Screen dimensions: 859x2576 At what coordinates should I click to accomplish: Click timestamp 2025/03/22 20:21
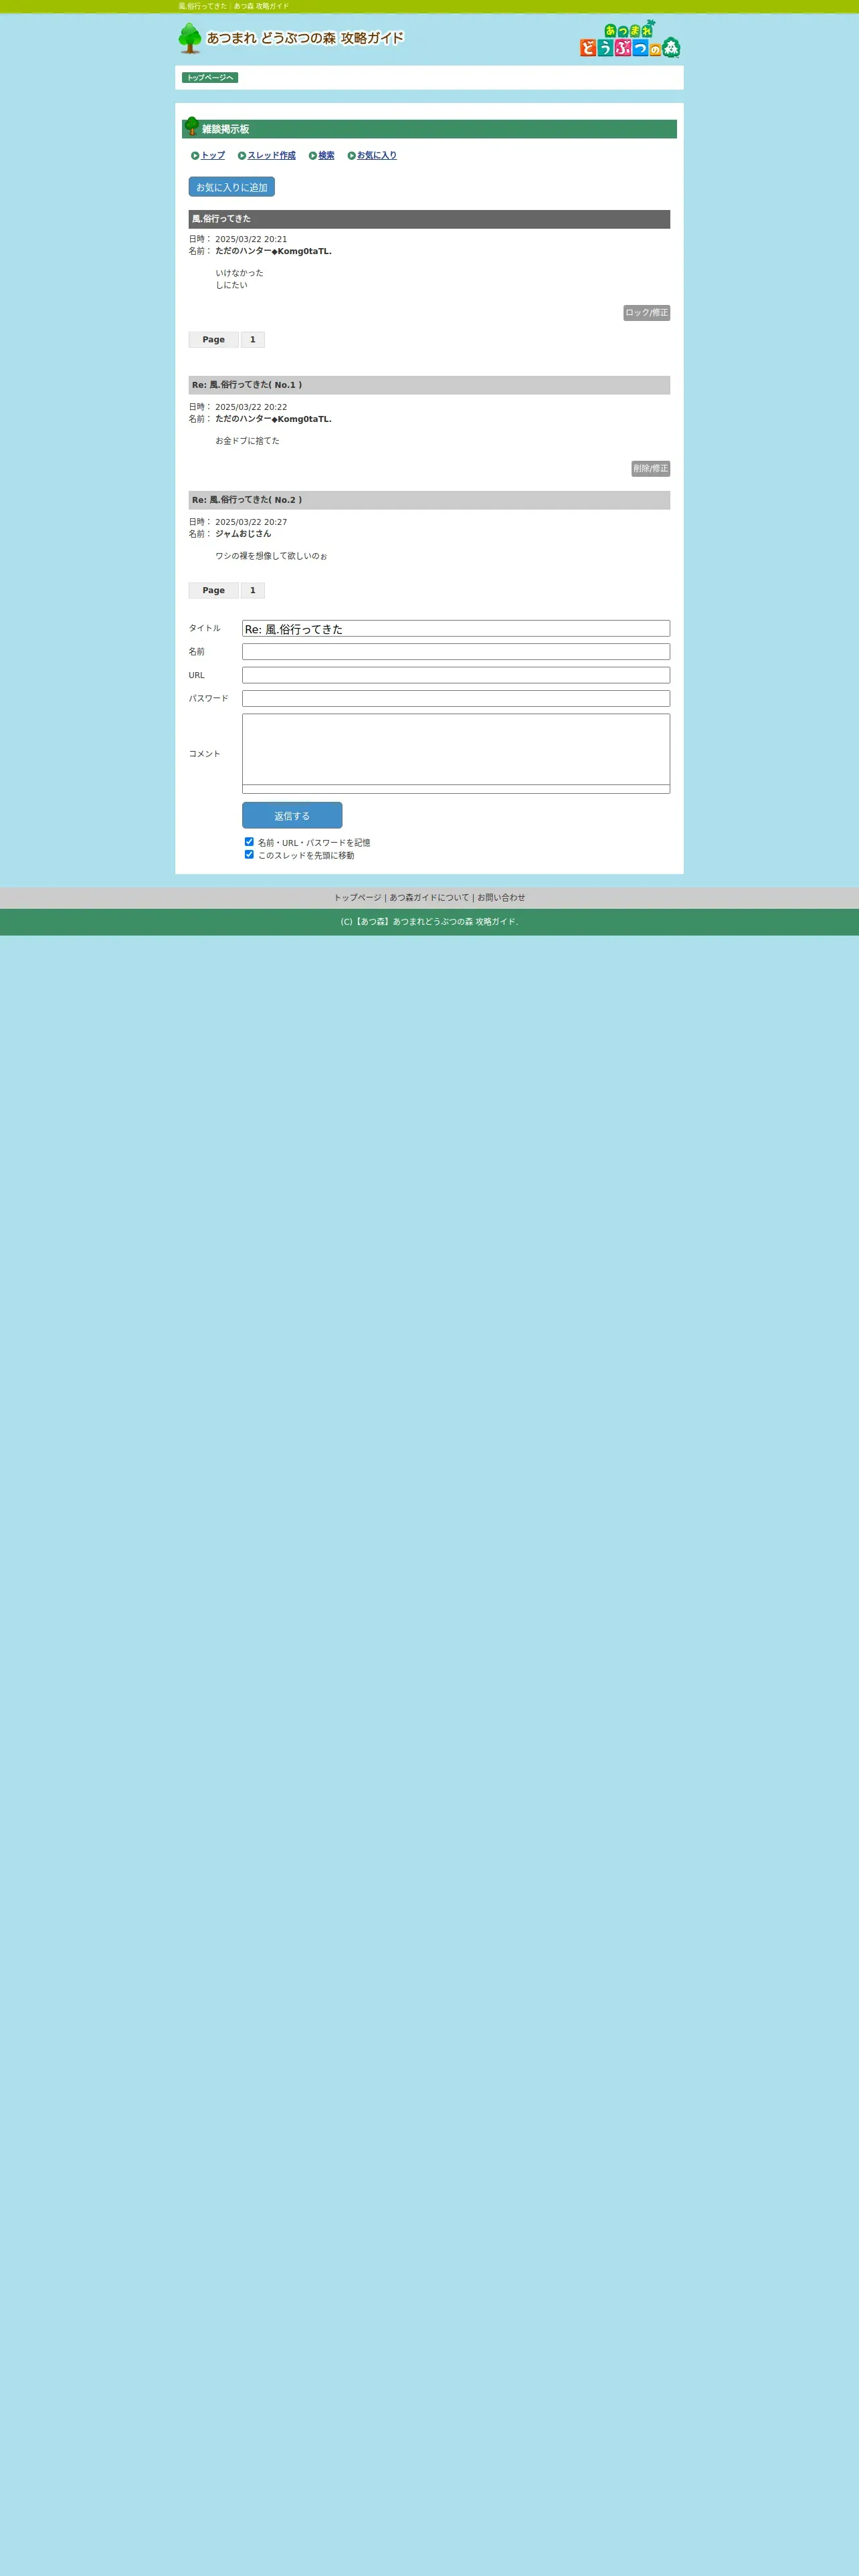coord(251,240)
